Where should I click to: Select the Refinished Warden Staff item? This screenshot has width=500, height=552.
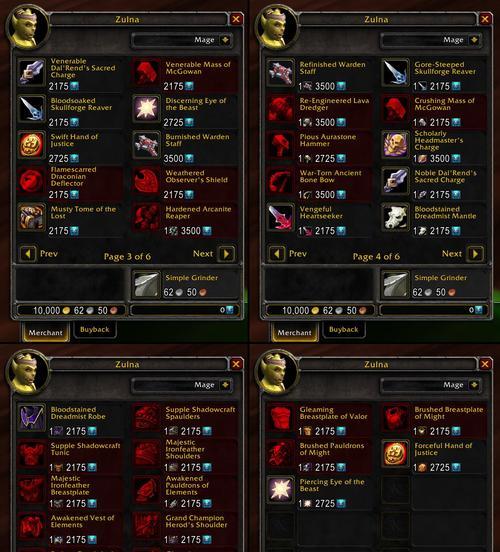click(318, 73)
